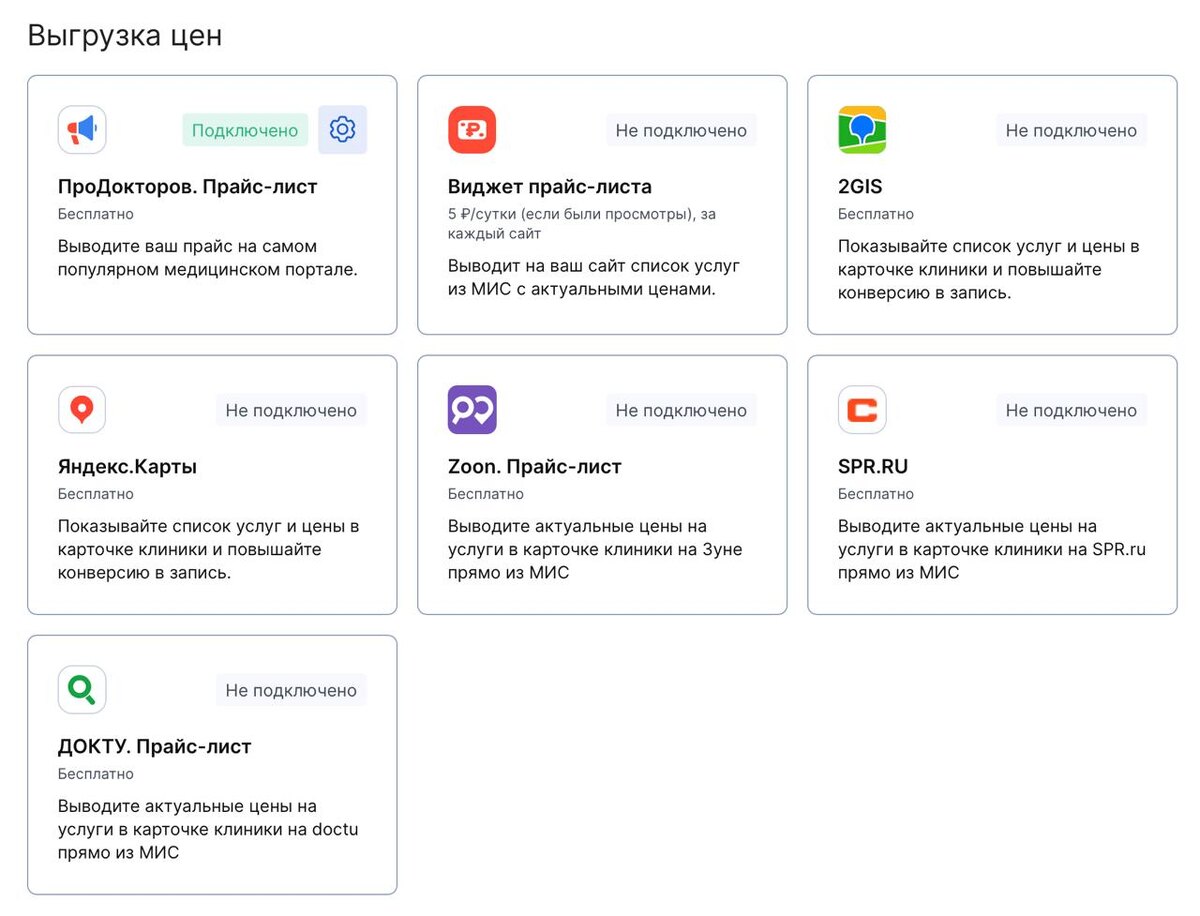Click description mentioning клиники на Зуне

pos(595,550)
